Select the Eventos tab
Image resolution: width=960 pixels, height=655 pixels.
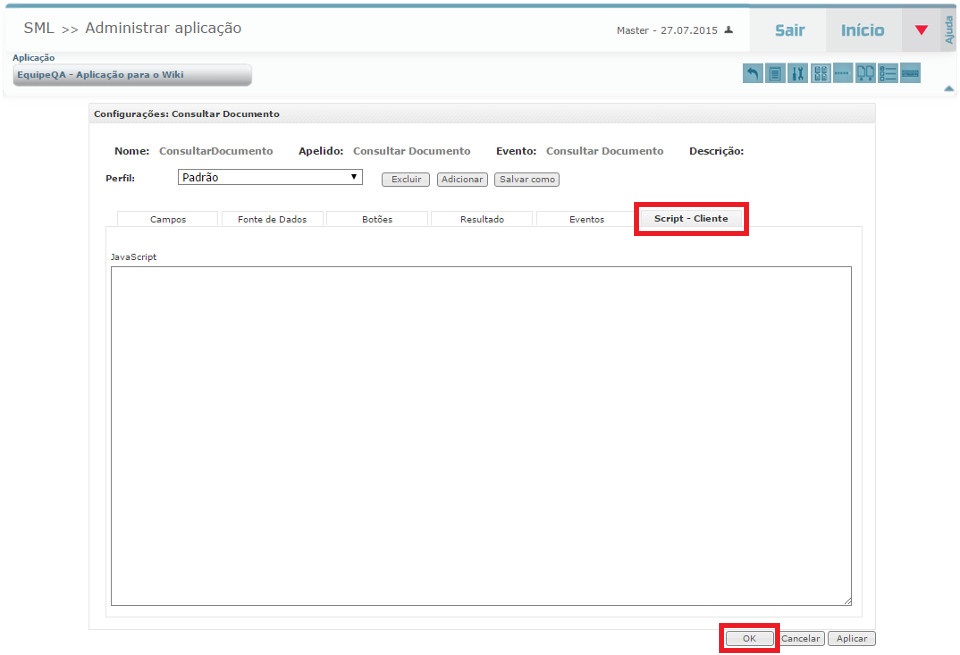[x=586, y=219]
